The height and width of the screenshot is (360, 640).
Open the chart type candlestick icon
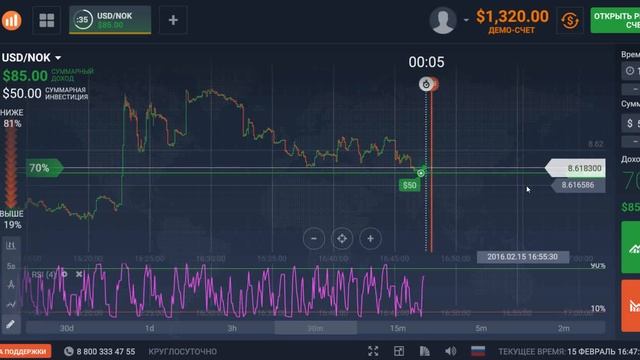coord(11,245)
